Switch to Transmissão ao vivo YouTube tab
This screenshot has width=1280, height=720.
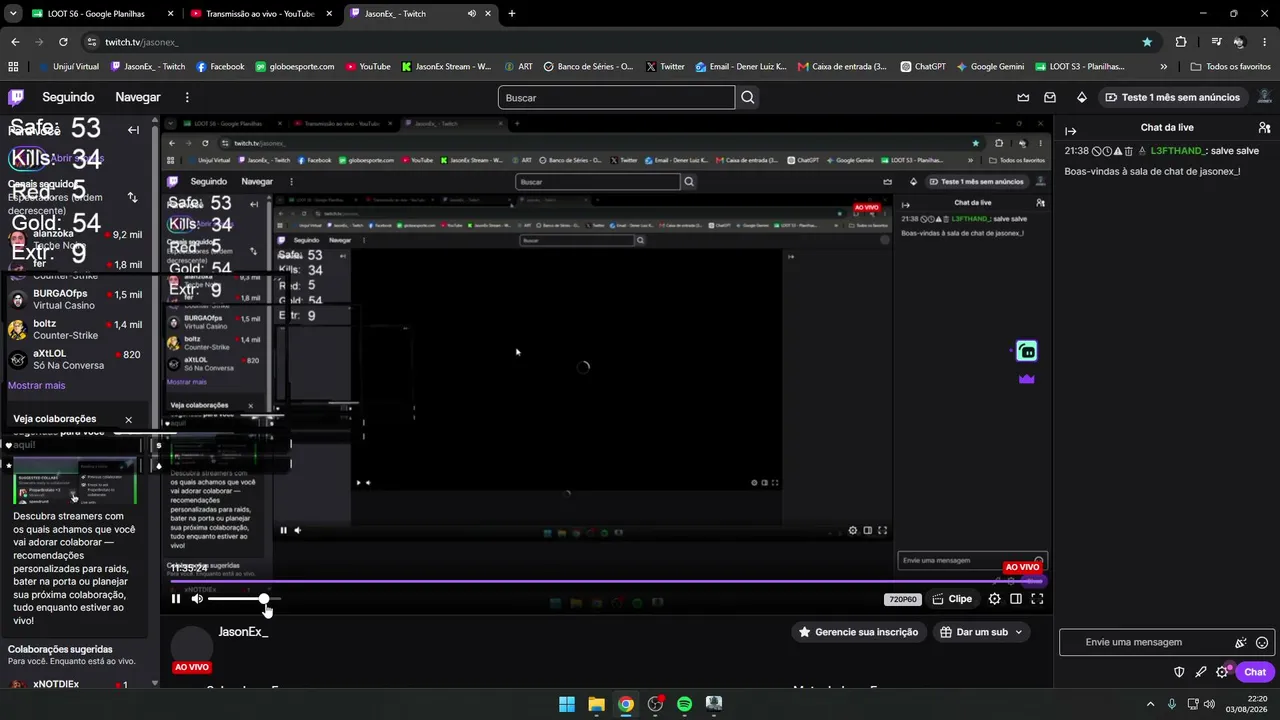tap(262, 14)
